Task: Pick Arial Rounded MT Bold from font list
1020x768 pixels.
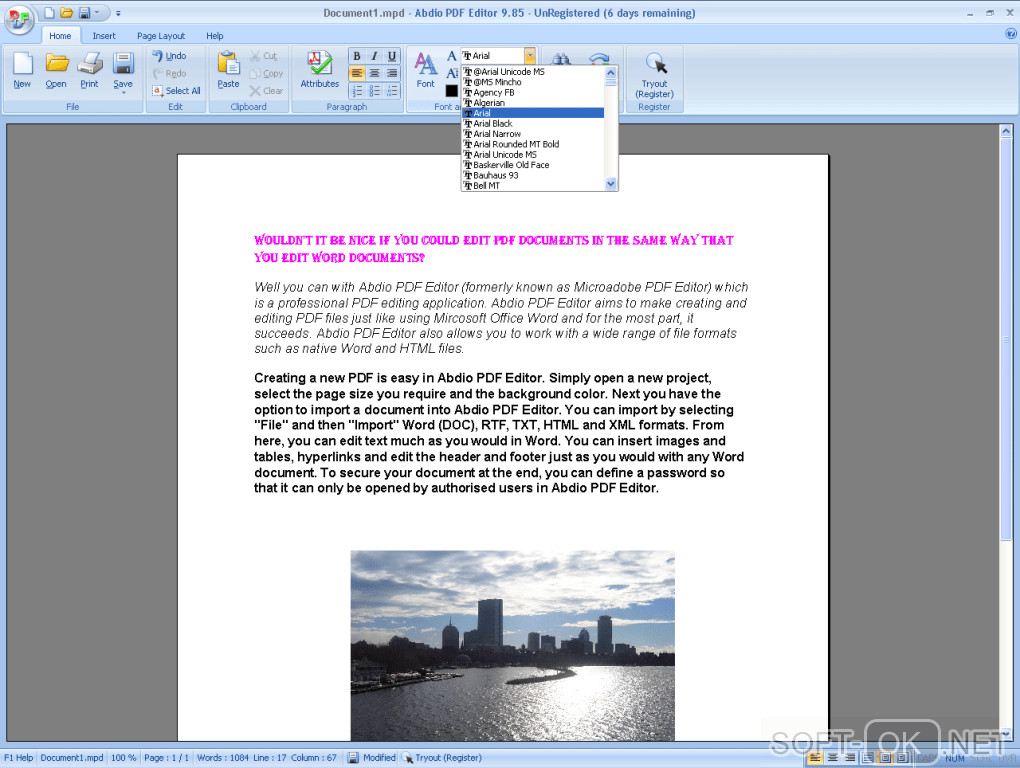Action: pyautogui.click(x=533, y=144)
